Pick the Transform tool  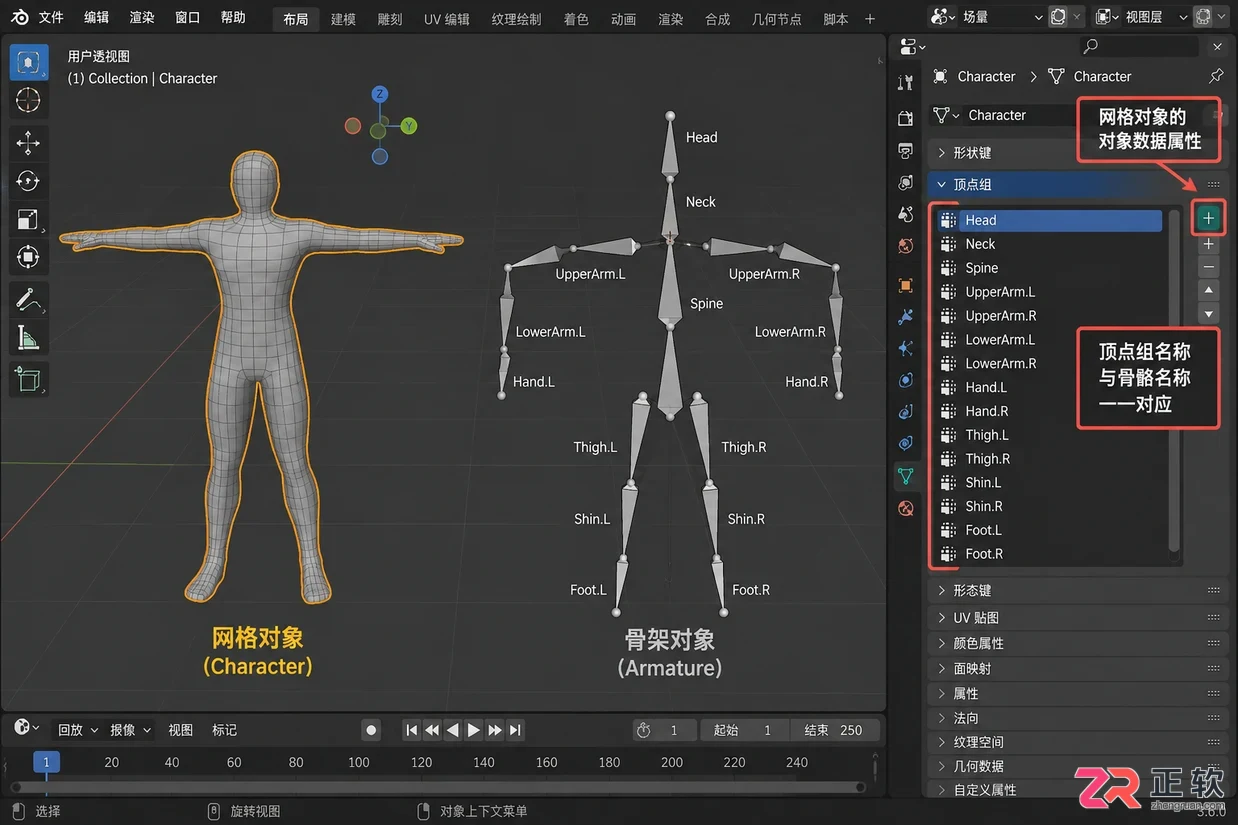[x=28, y=257]
